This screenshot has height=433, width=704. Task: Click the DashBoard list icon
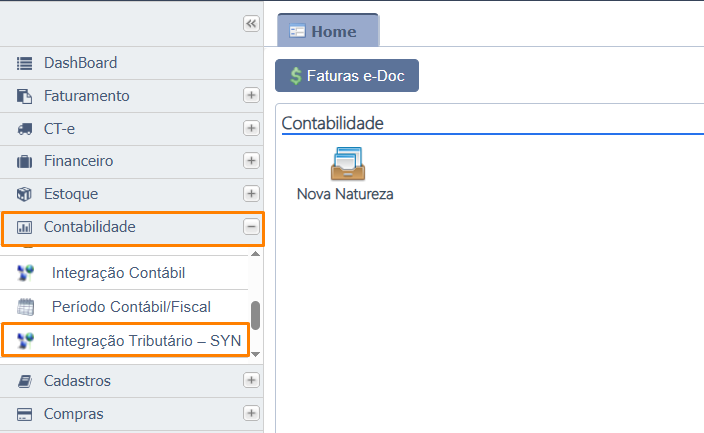pyautogui.click(x=25, y=63)
